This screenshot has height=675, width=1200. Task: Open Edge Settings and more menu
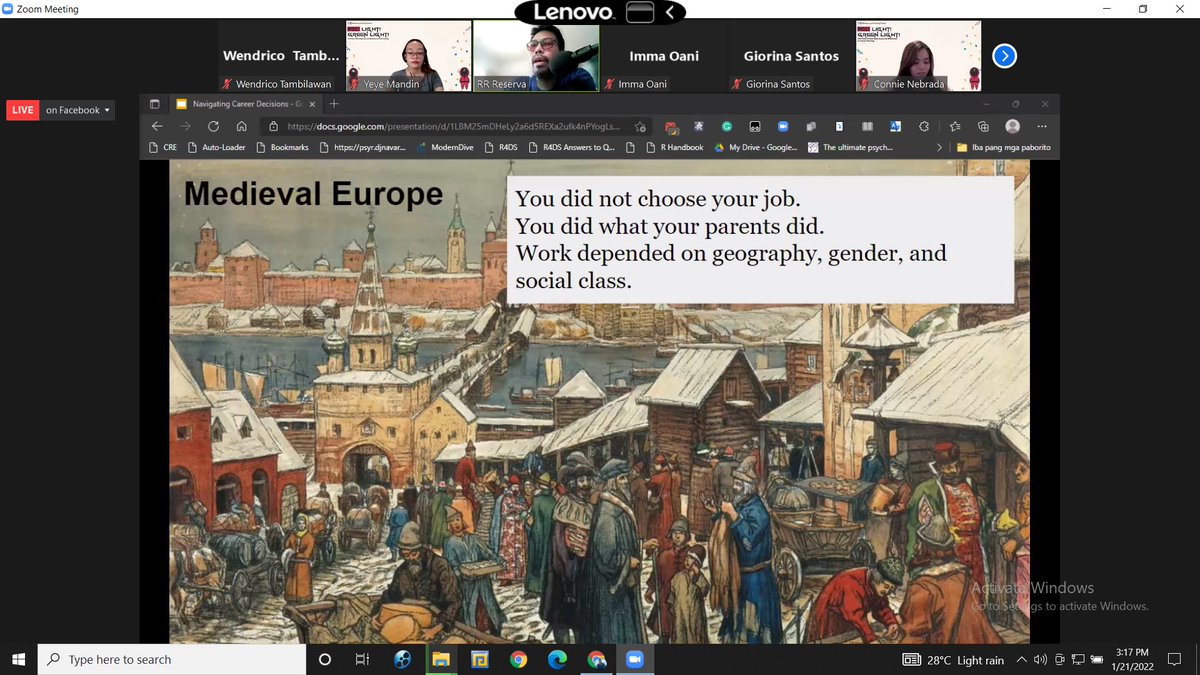1043,127
